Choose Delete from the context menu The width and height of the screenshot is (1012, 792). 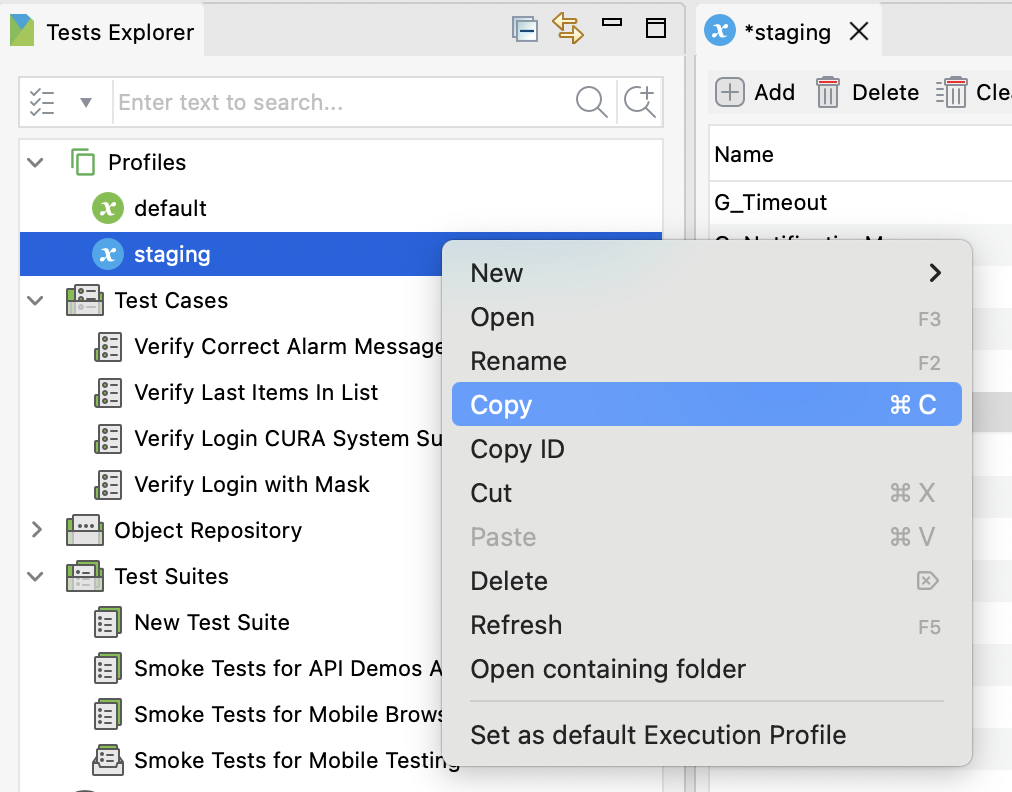tap(707, 581)
